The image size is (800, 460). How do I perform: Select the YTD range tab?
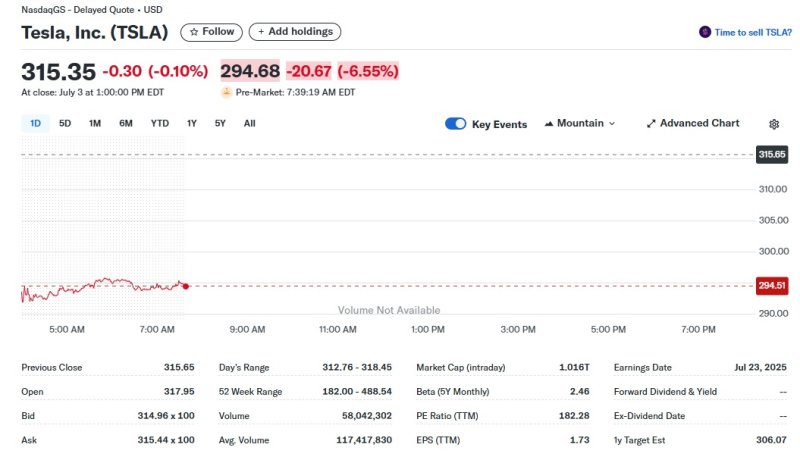pos(160,123)
